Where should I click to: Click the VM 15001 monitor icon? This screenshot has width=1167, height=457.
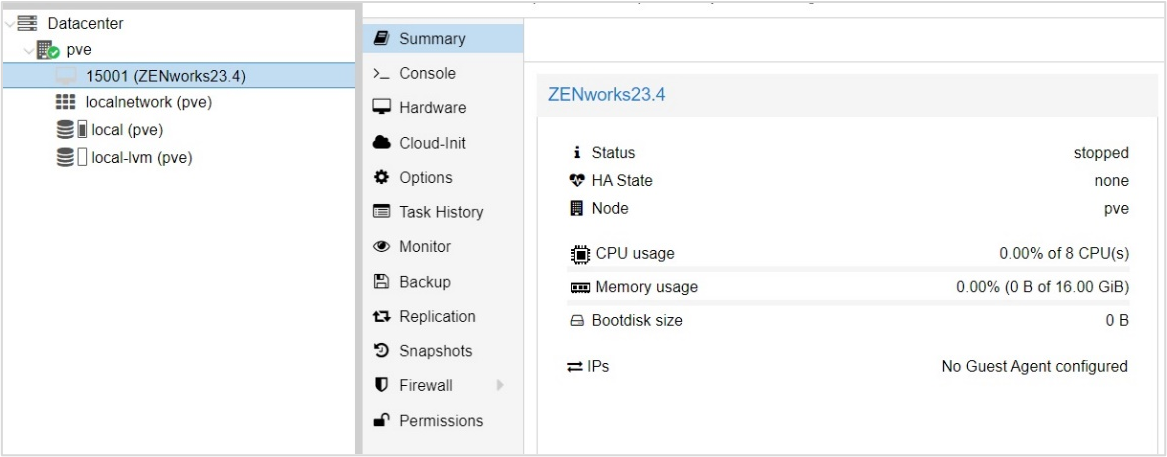(66, 76)
